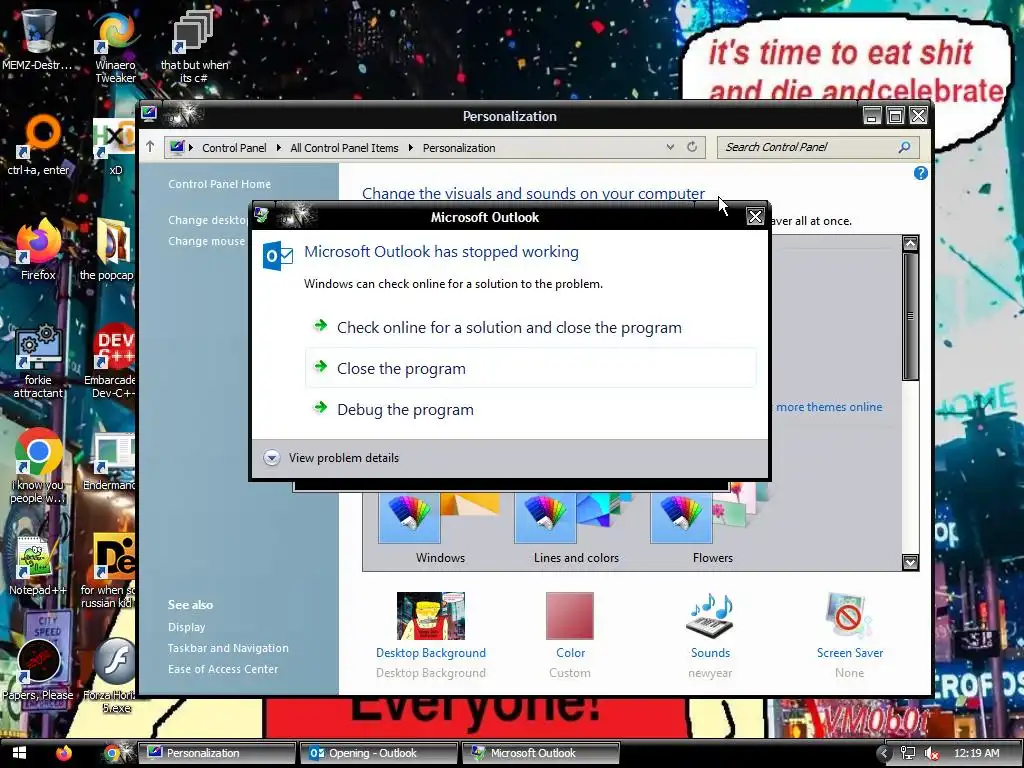The height and width of the screenshot is (768, 1024).
Task: Close the Microsoft Outlook error dialog
Action: click(755, 217)
